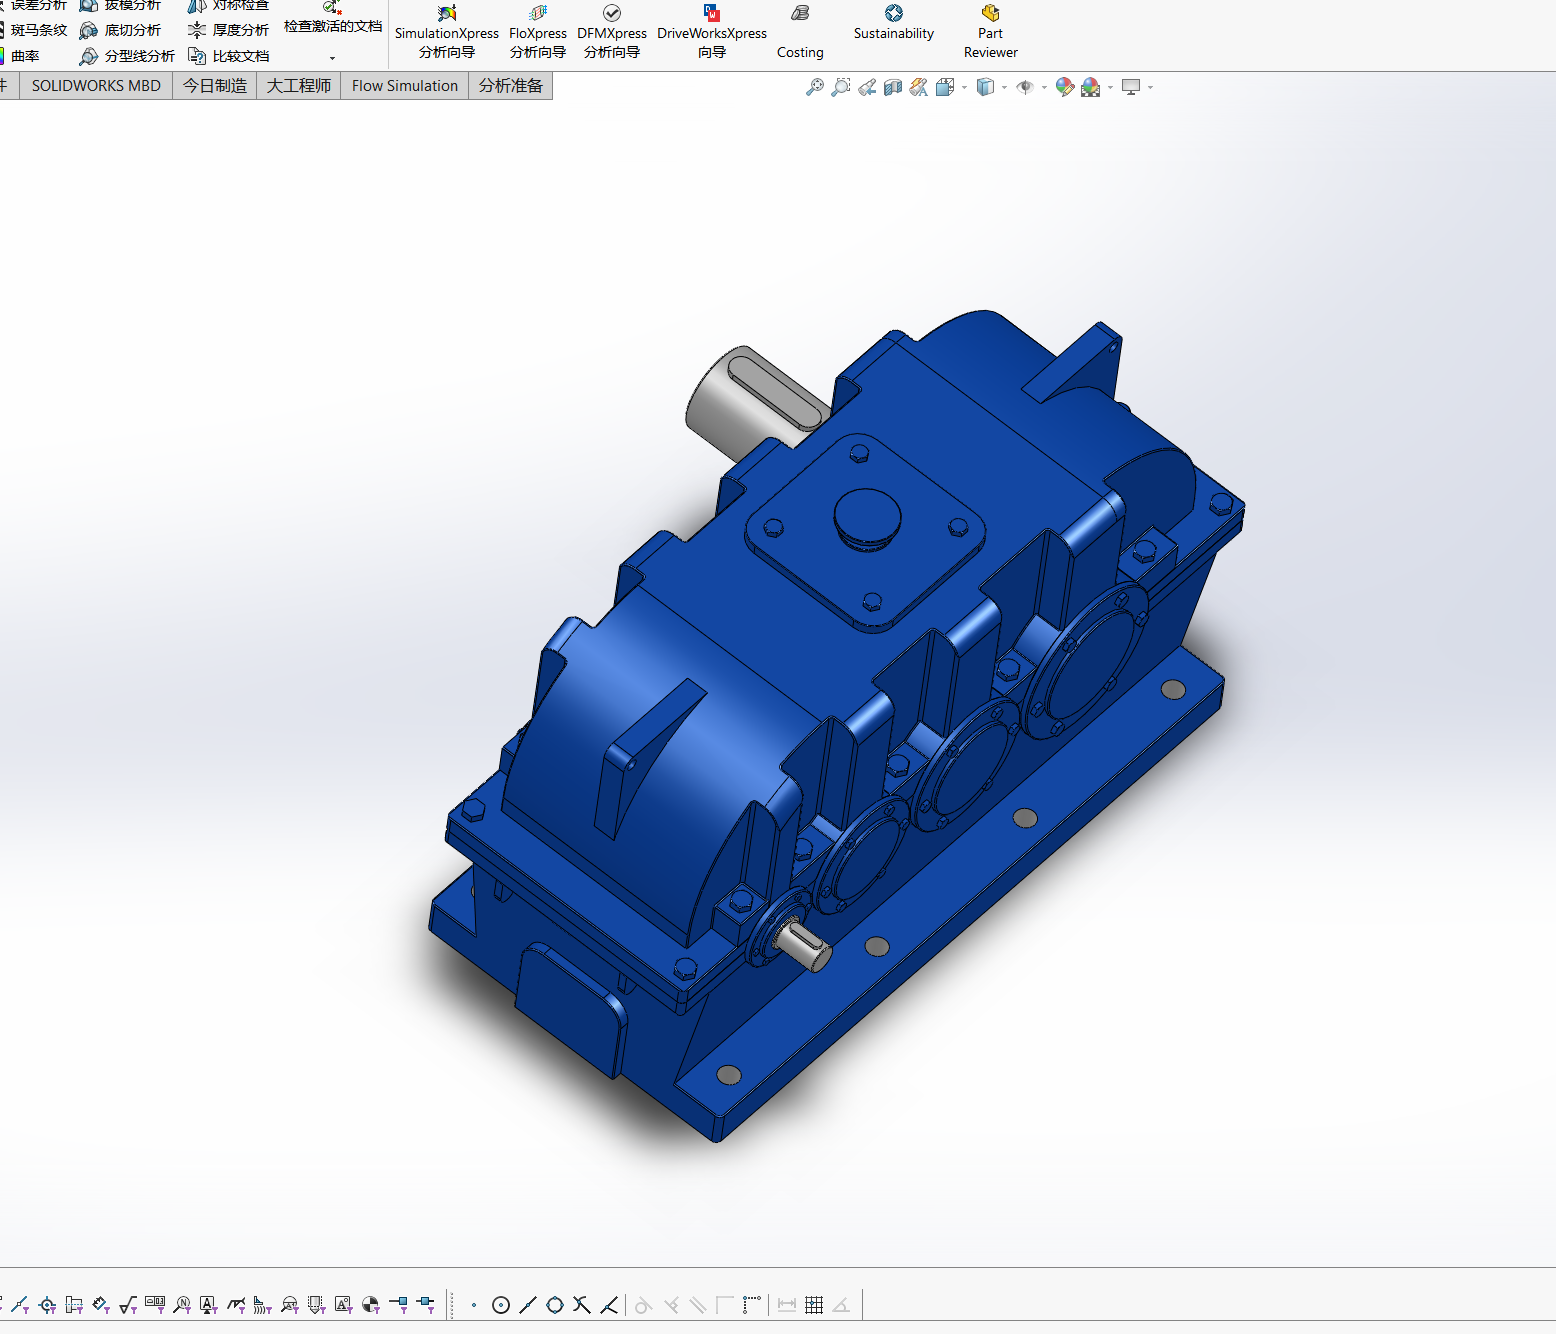Launch the Sustainability tool
Viewport: 1556px width, 1334px height.
894,22
